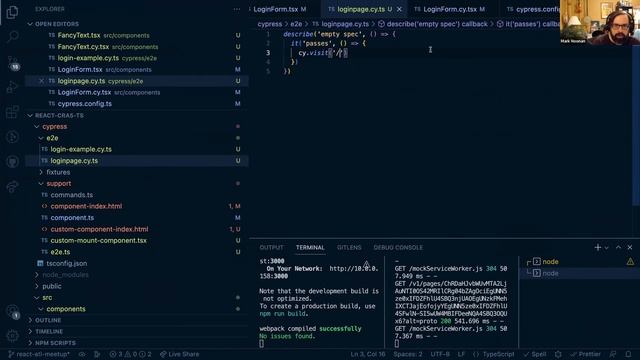This screenshot has width=640, height=360.
Task: Collapse the cypress folder
Action: (54, 127)
